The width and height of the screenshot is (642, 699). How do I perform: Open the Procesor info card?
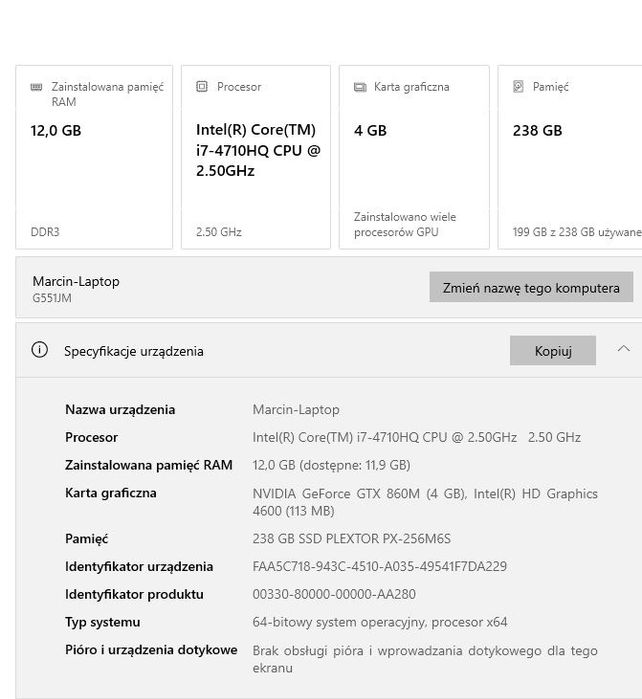[258, 157]
